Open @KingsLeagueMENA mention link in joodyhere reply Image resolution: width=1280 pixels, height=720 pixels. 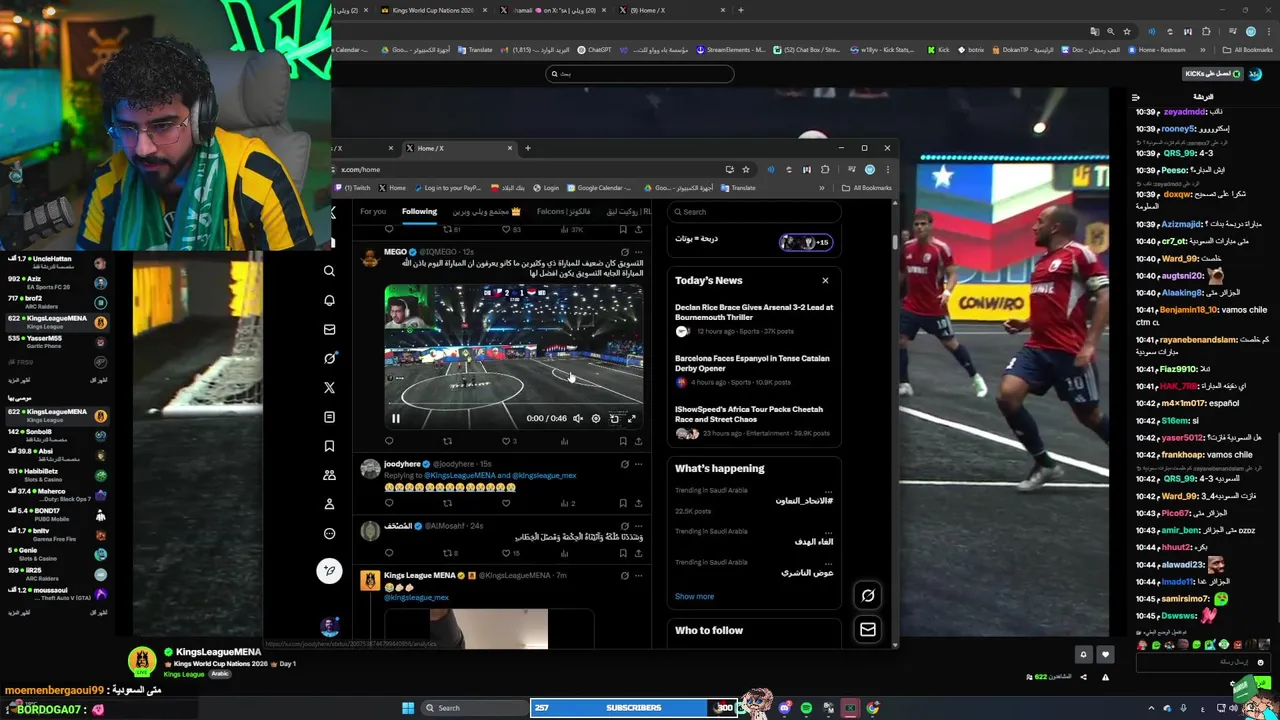click(460, 476)
